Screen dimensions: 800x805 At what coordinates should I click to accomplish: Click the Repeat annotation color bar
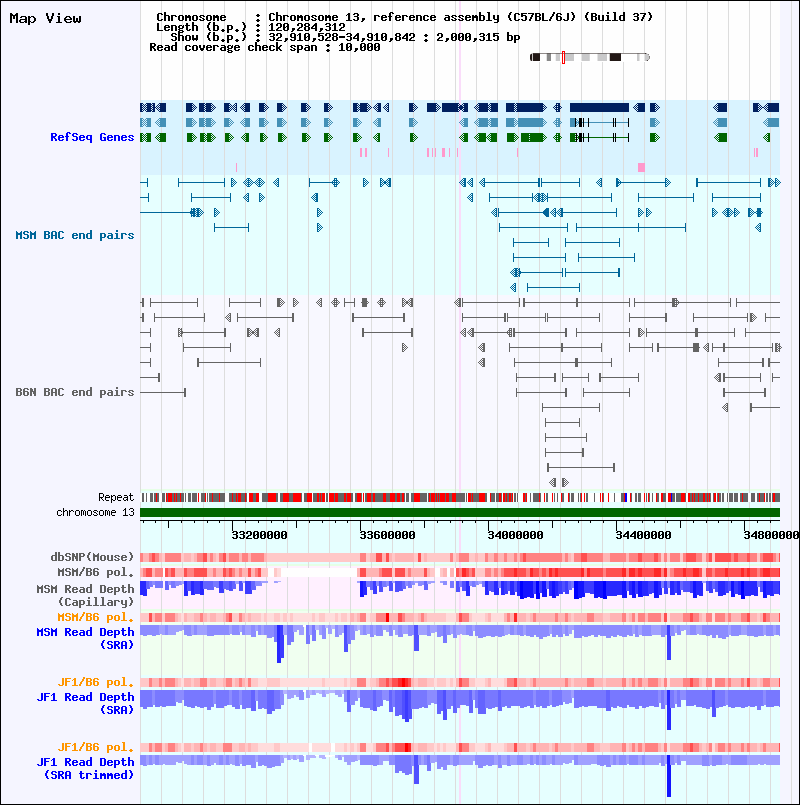coord(460,497)
